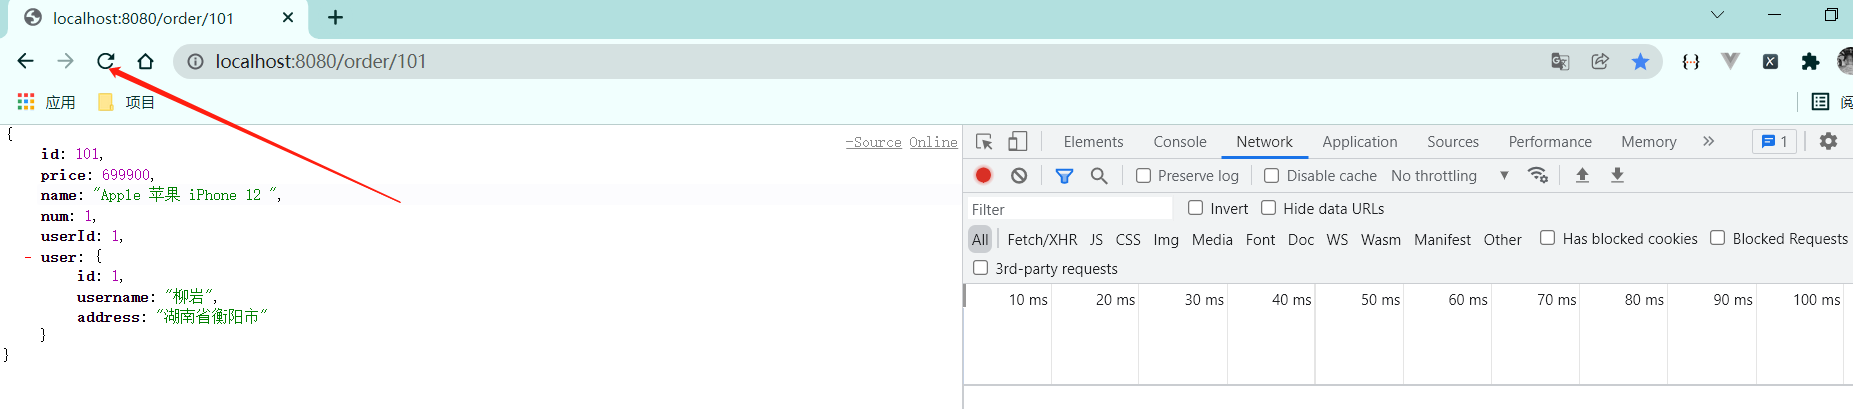Switch to the Console tab

pos(1180,142)
